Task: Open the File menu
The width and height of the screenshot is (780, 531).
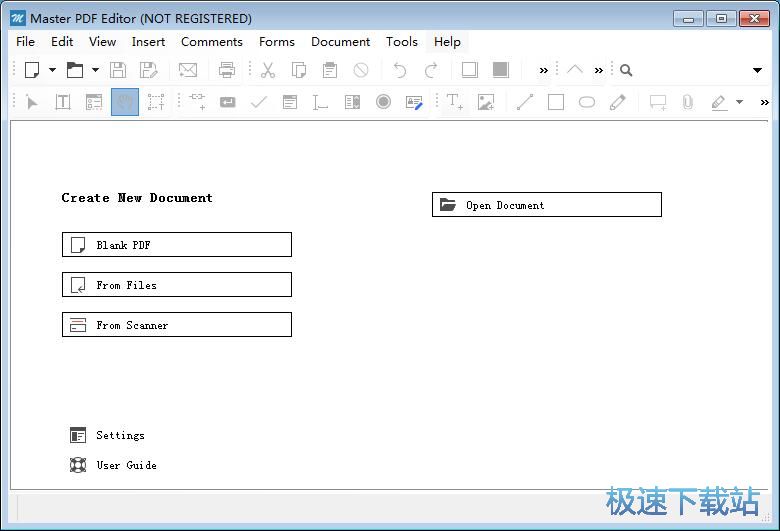Action: [25, 42]
